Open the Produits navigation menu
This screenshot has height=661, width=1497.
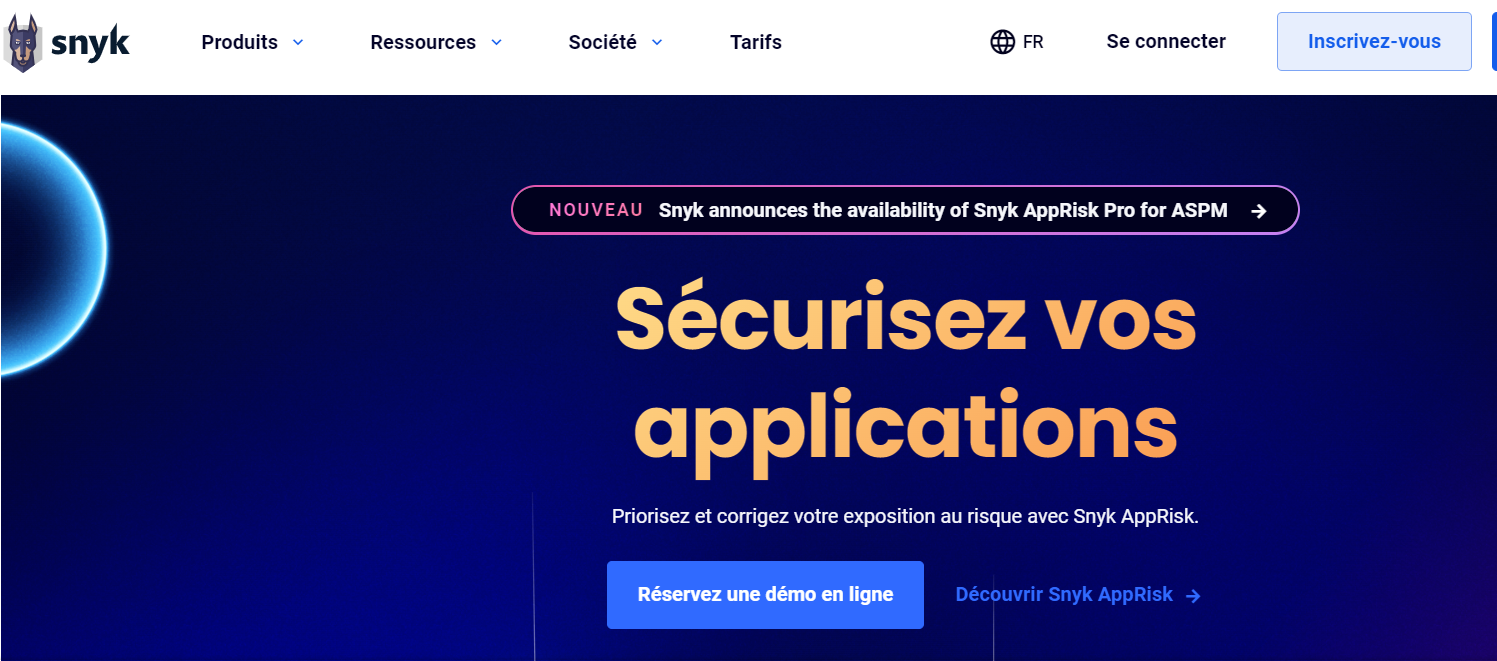239,42
